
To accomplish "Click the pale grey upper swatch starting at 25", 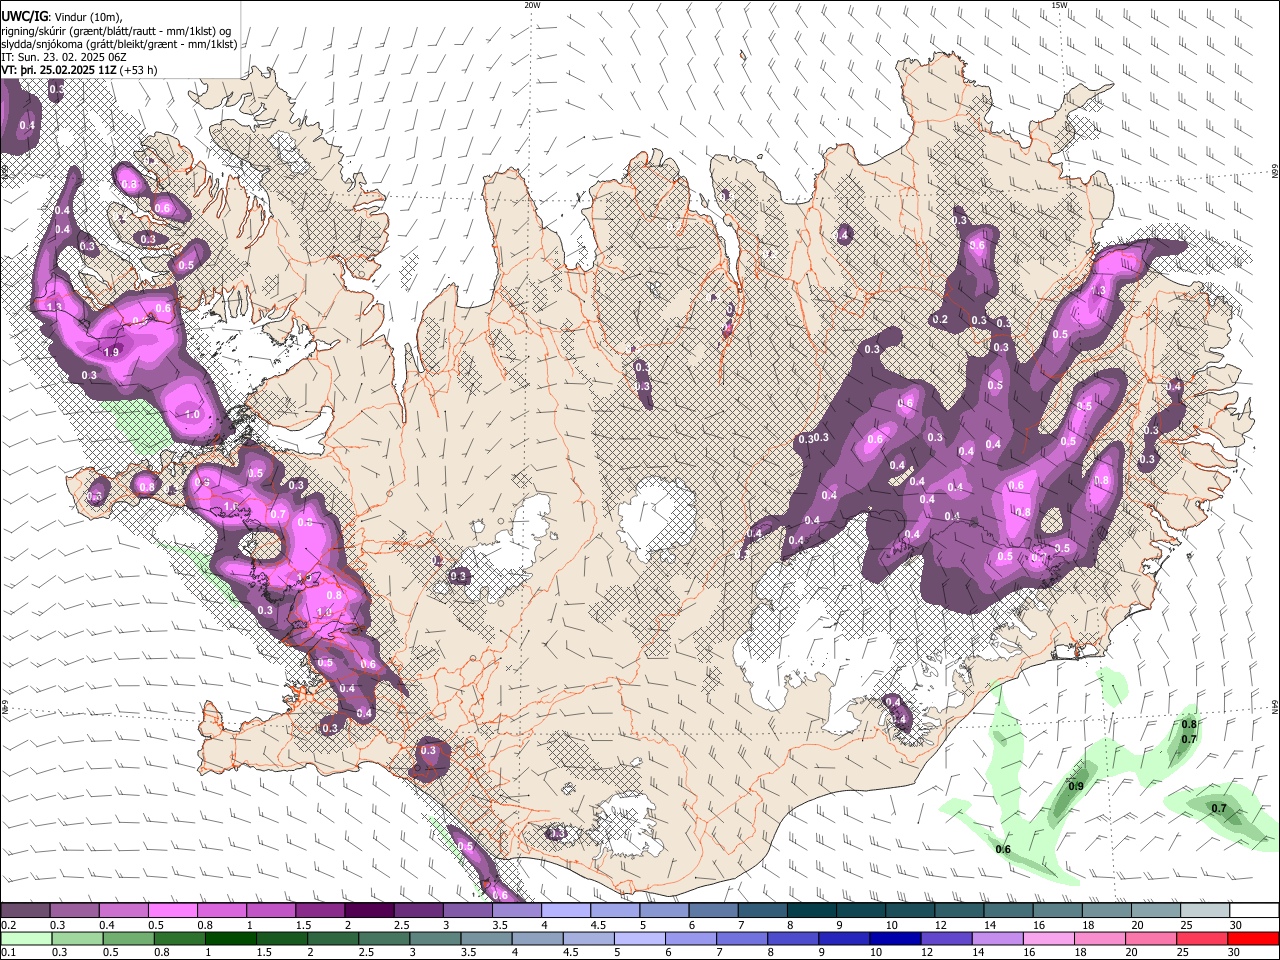I will tap(1205, 911).
